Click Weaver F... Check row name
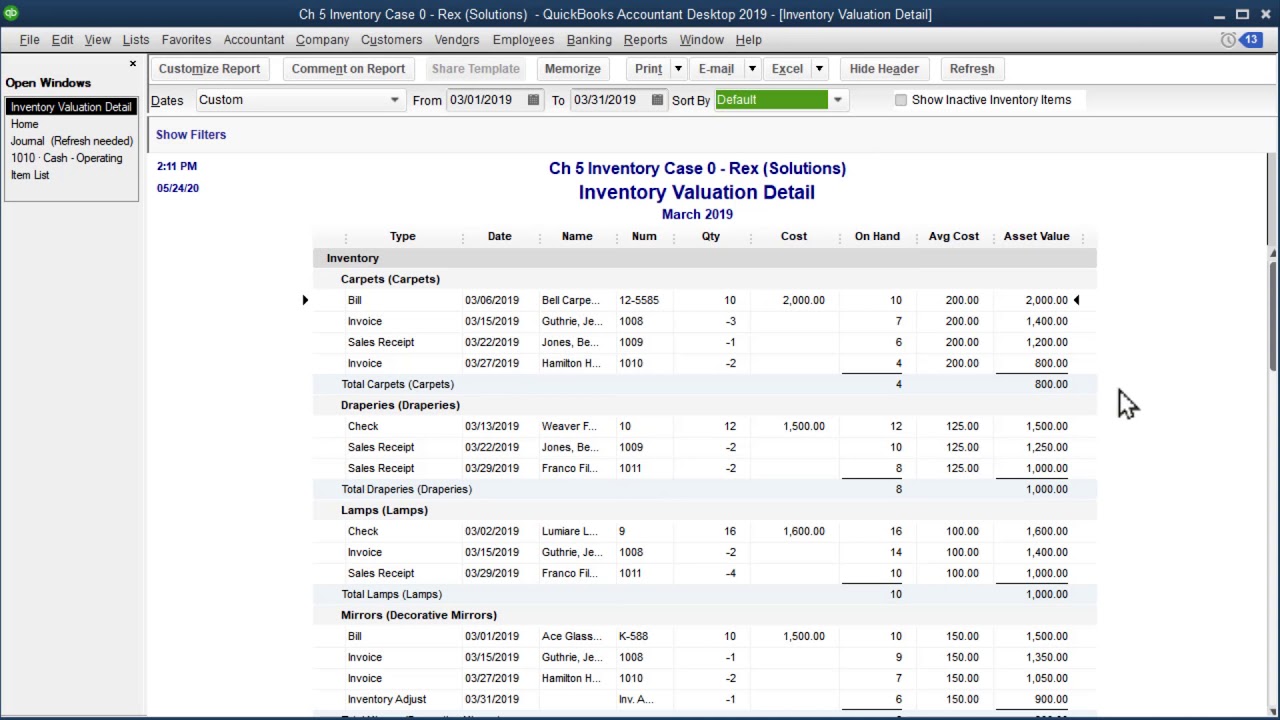1280x720 pixels. [569, 426]
